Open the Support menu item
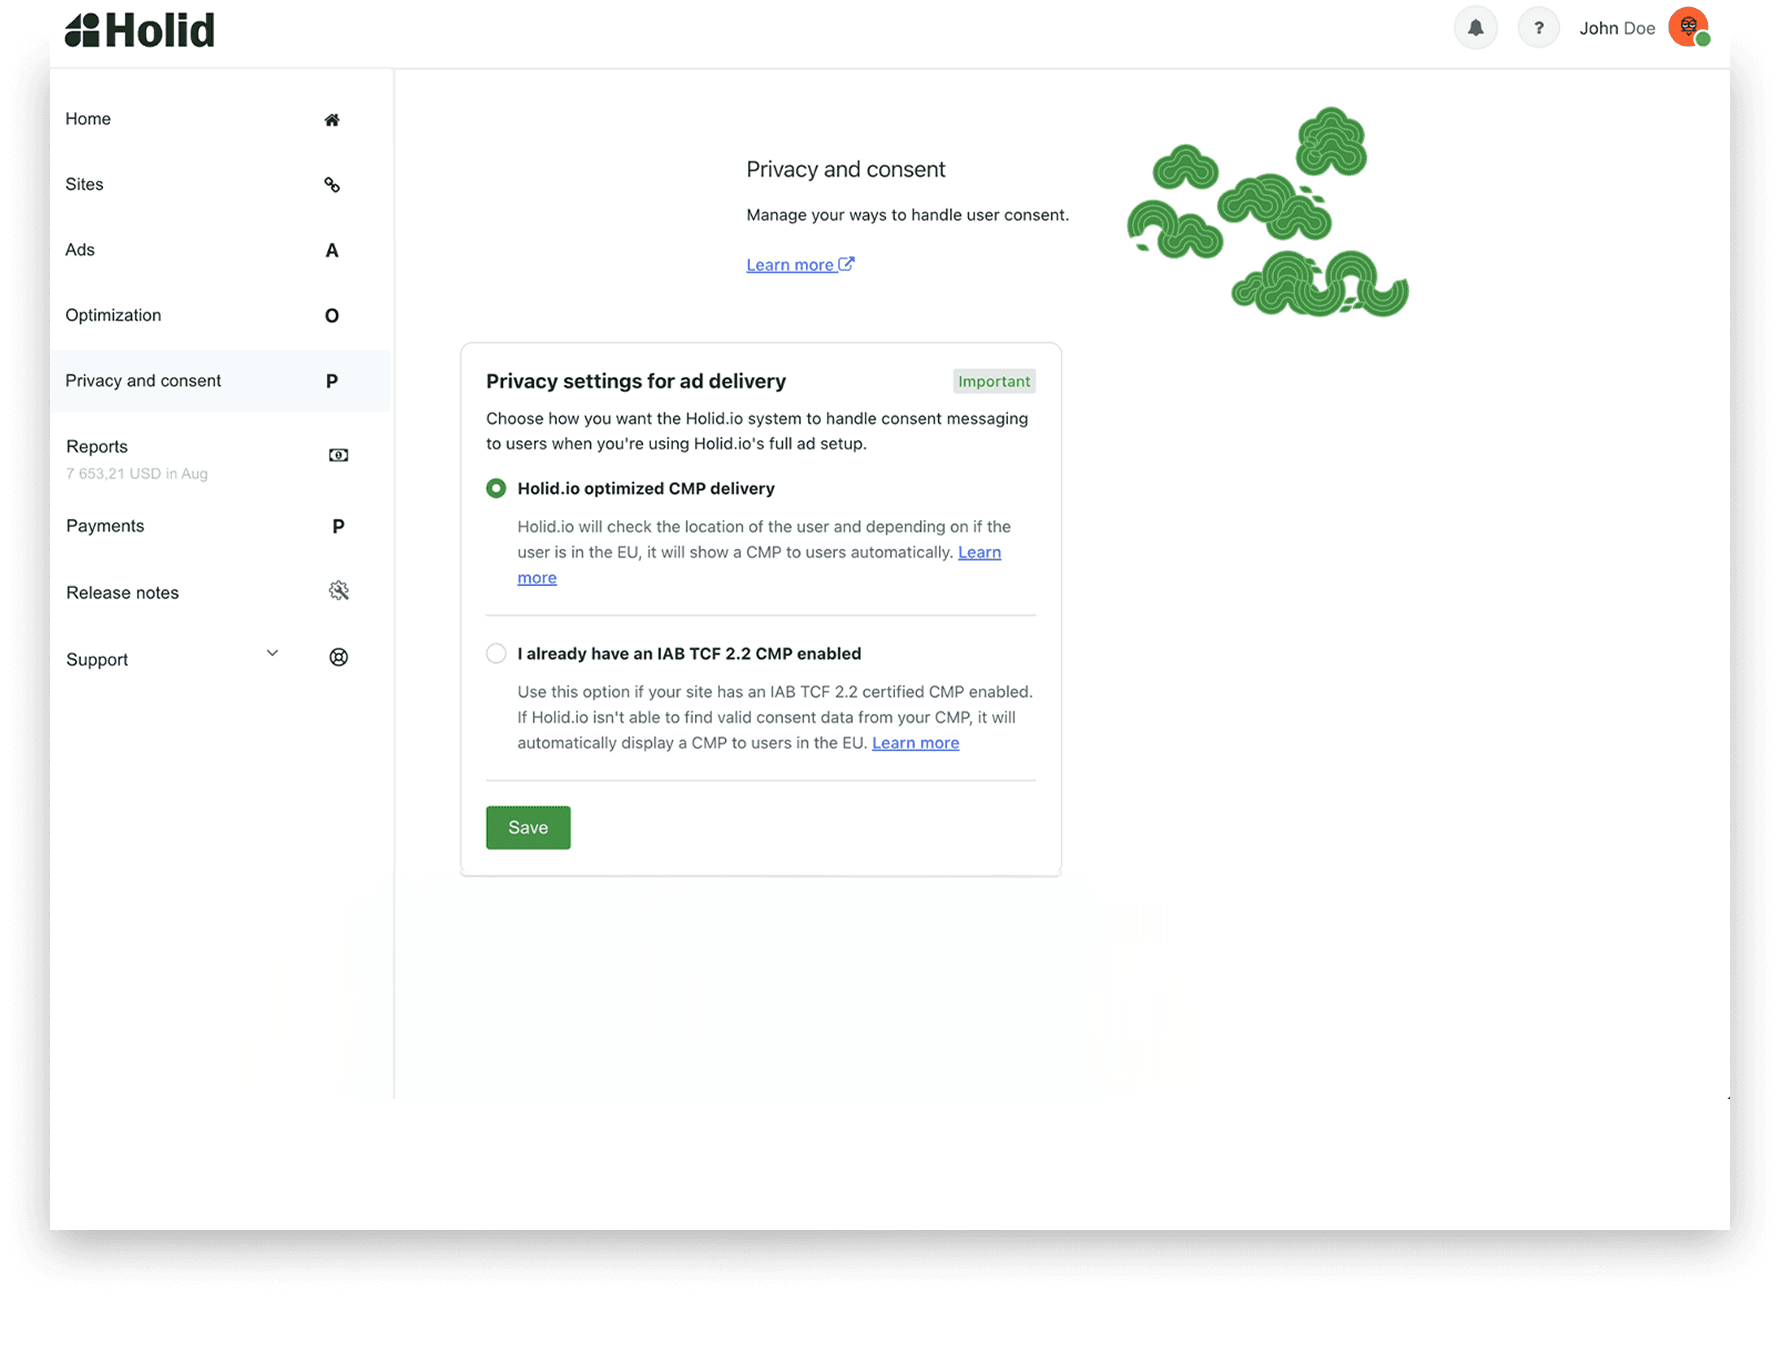 click(x=97, y=659)
